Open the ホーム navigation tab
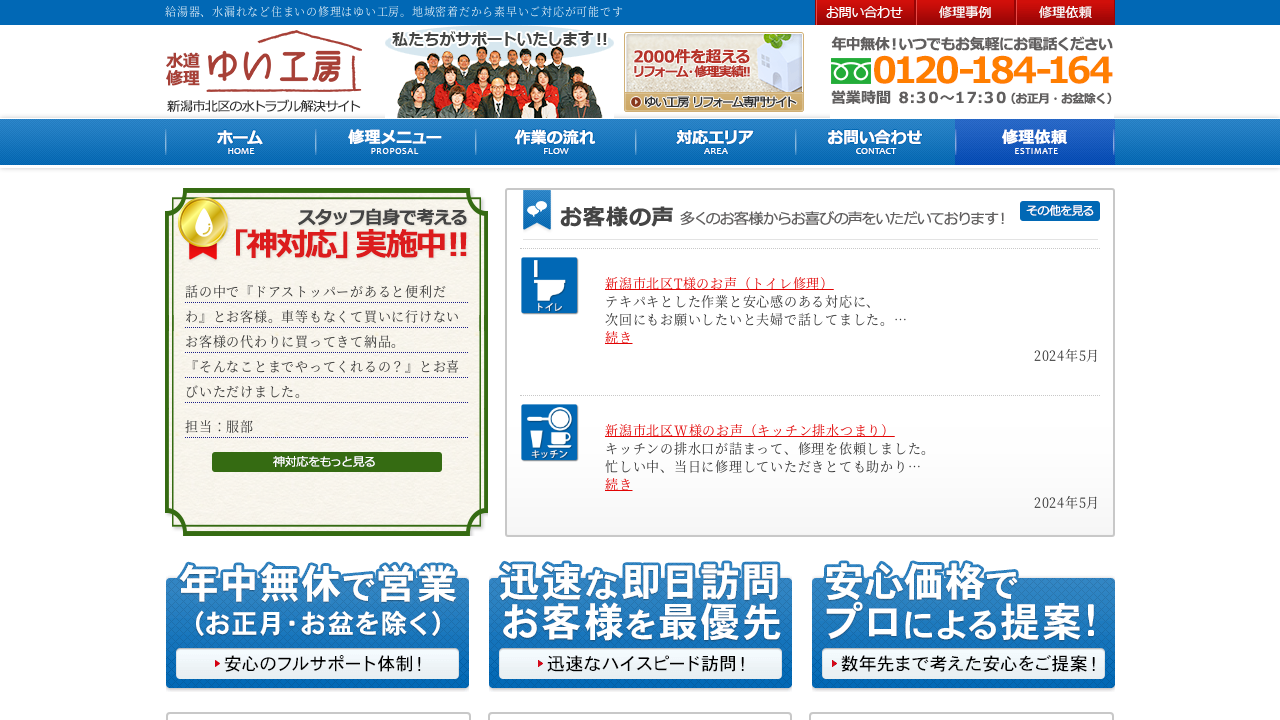Viewport: 1280px width, 720px height. tap(240, 142)
